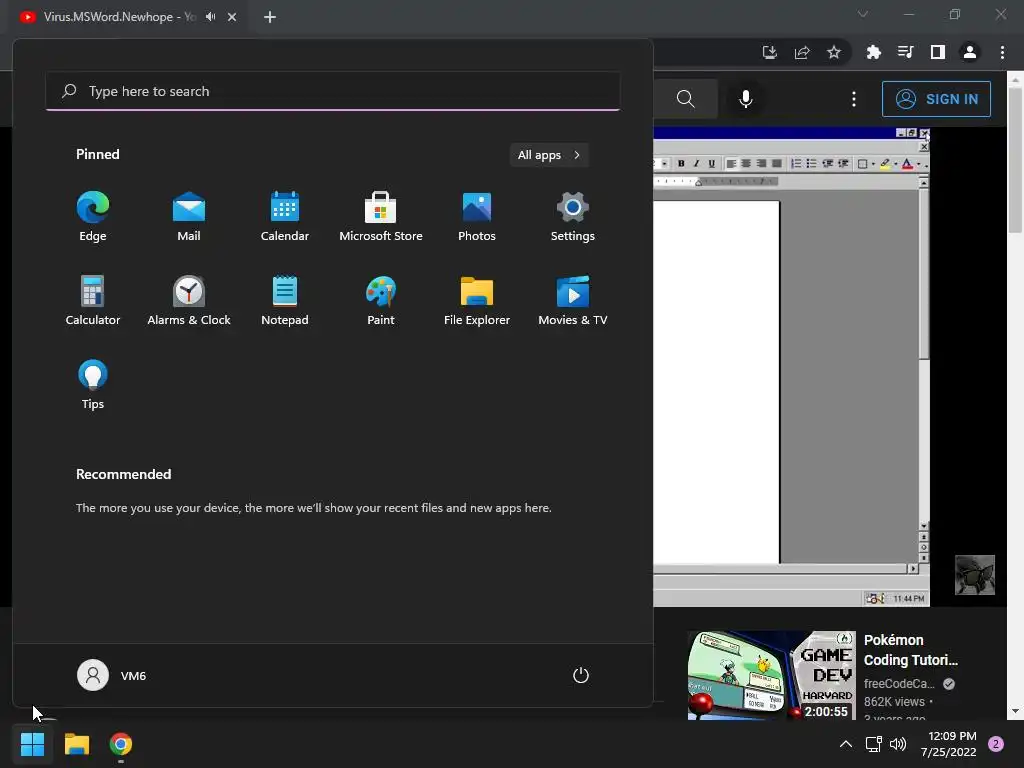Image resolution: width=1024 pixels, height=768 pixels.
Task: Launch Movies & TV
Action: (573, 300)
